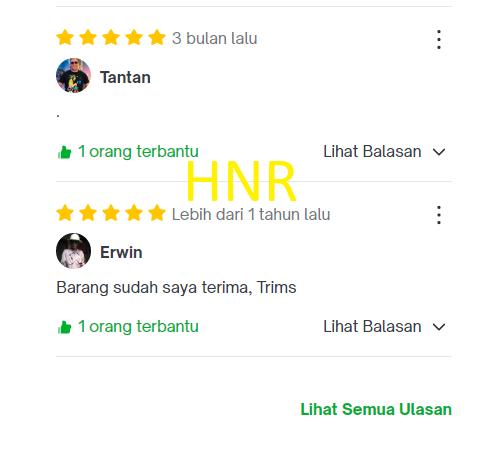Click the reviewer name Tantan
491x476 pixels.
point(125,77)
